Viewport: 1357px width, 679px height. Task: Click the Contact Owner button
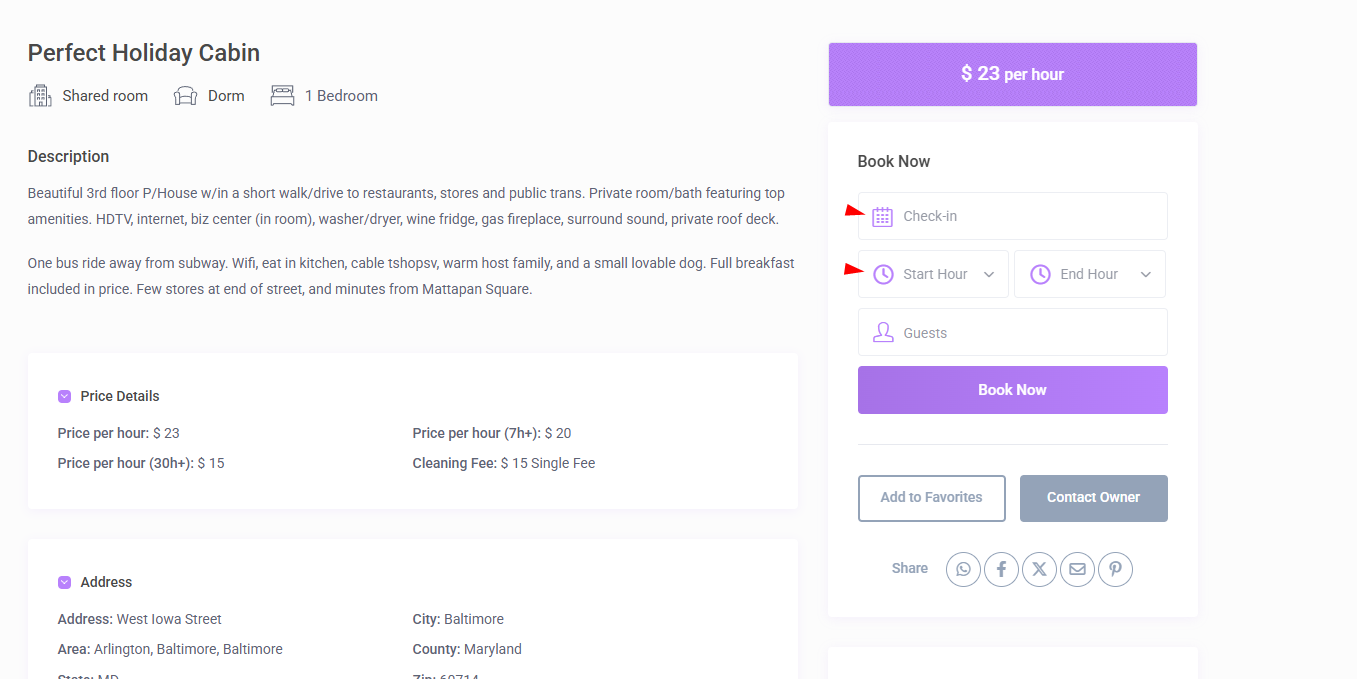point(1093,498)
